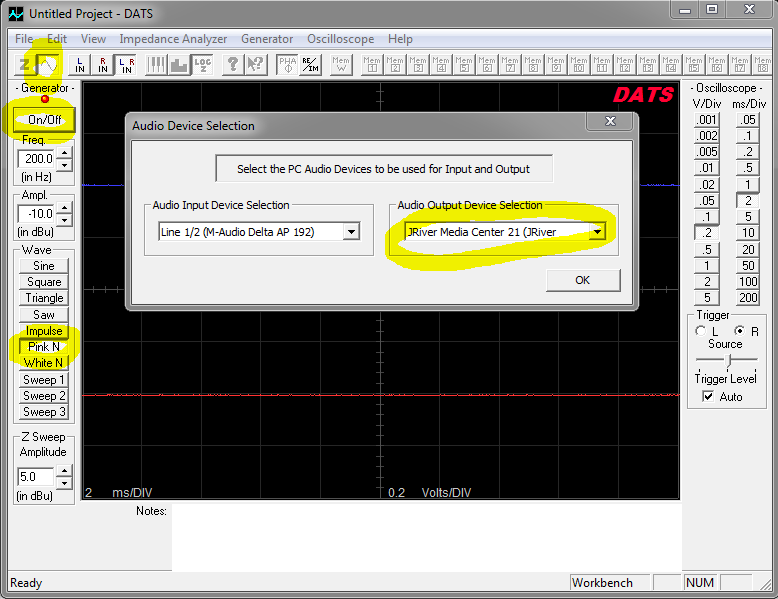Click inside the Notes text area

coord(427,537)
